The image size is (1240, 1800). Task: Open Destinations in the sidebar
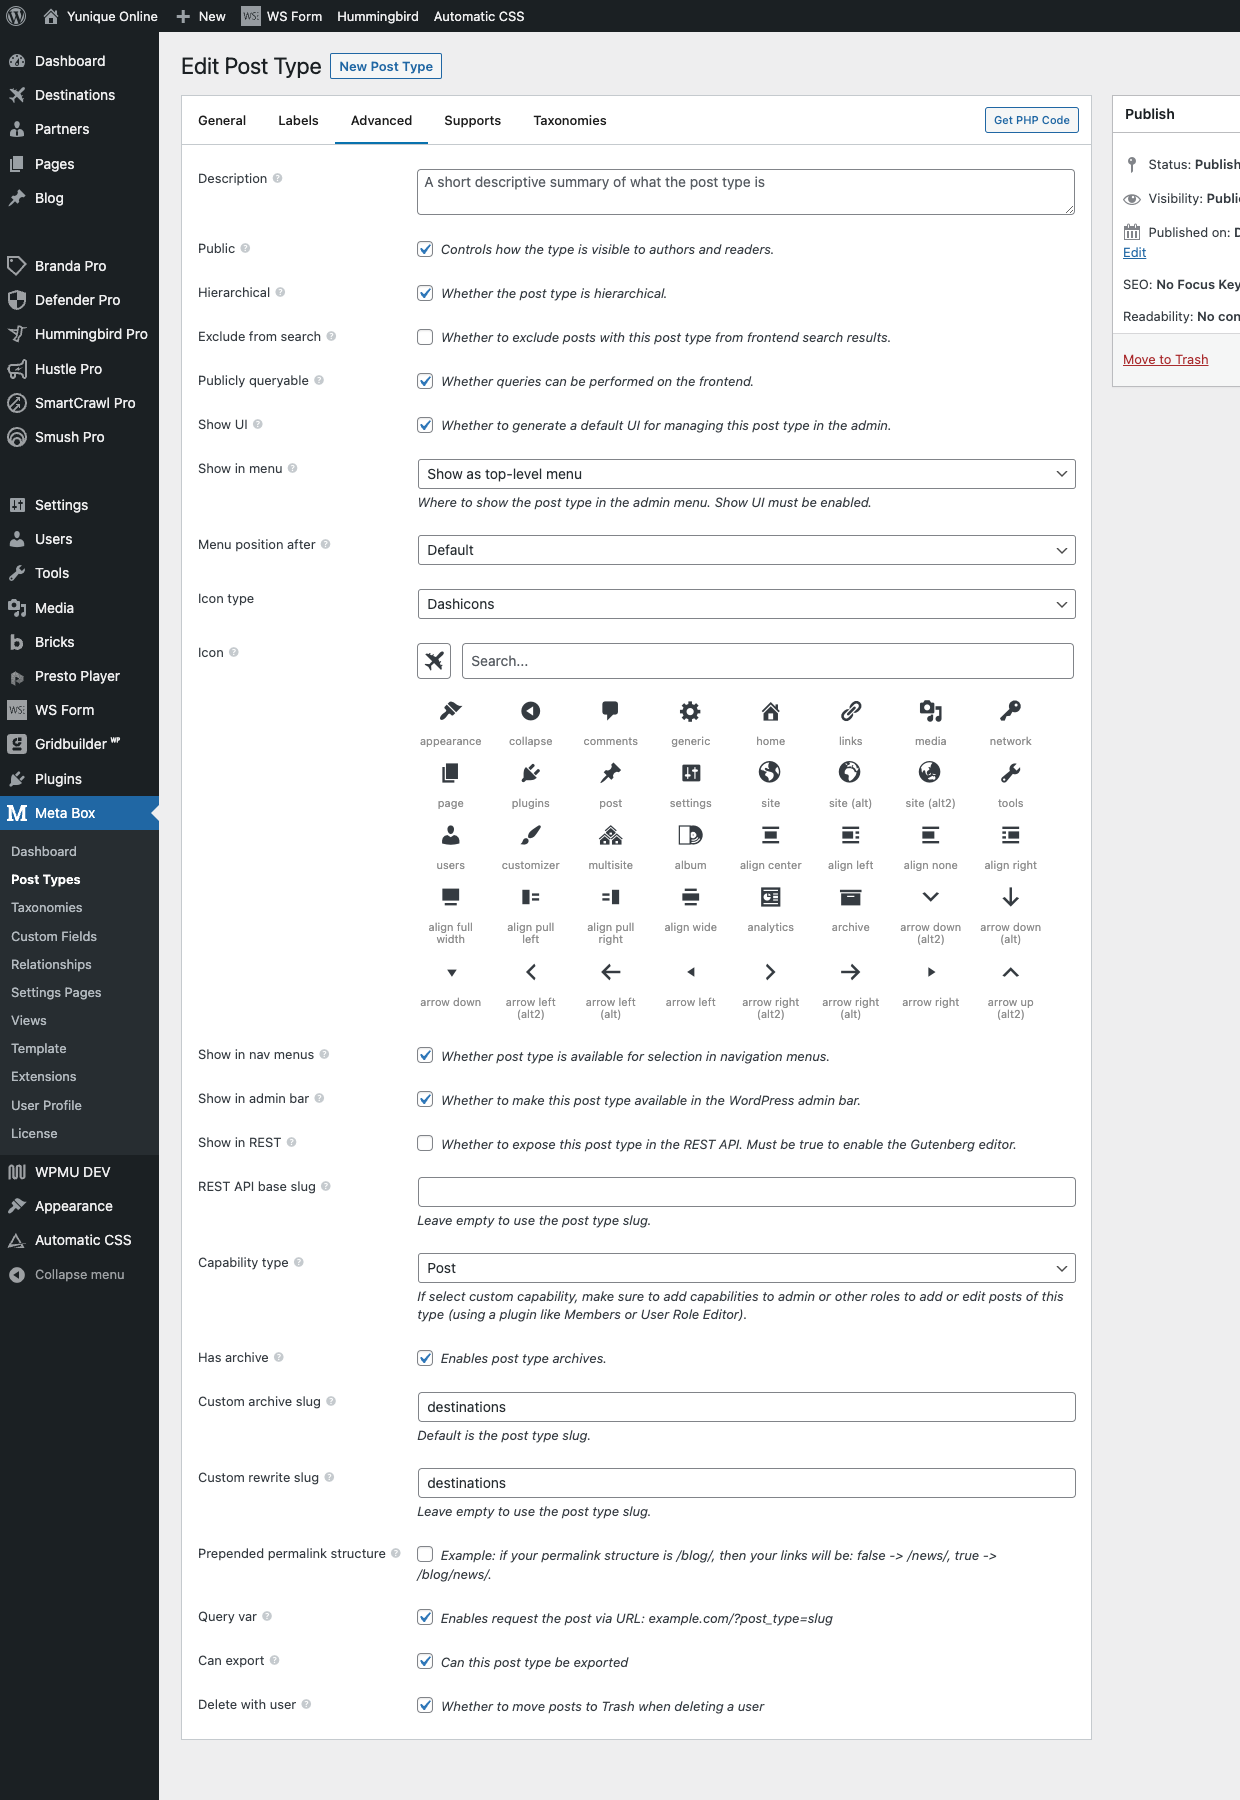point(75,95)
